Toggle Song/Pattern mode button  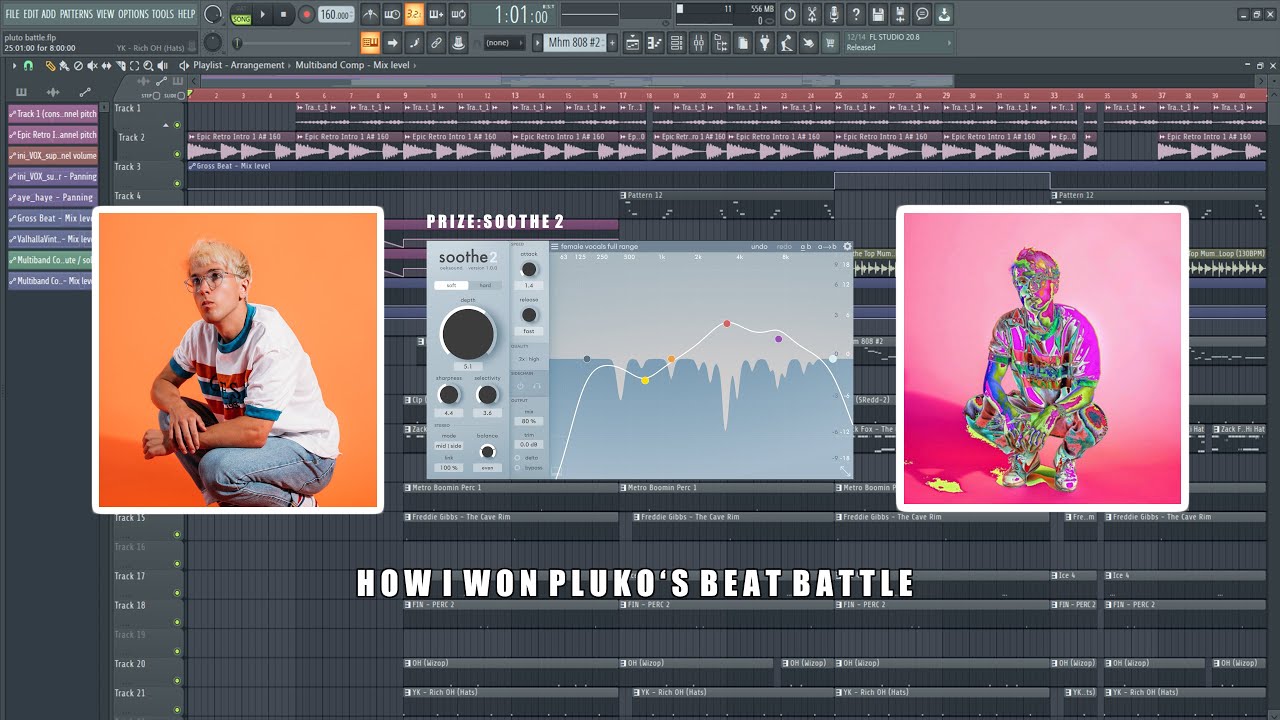(x=241, y=15)
